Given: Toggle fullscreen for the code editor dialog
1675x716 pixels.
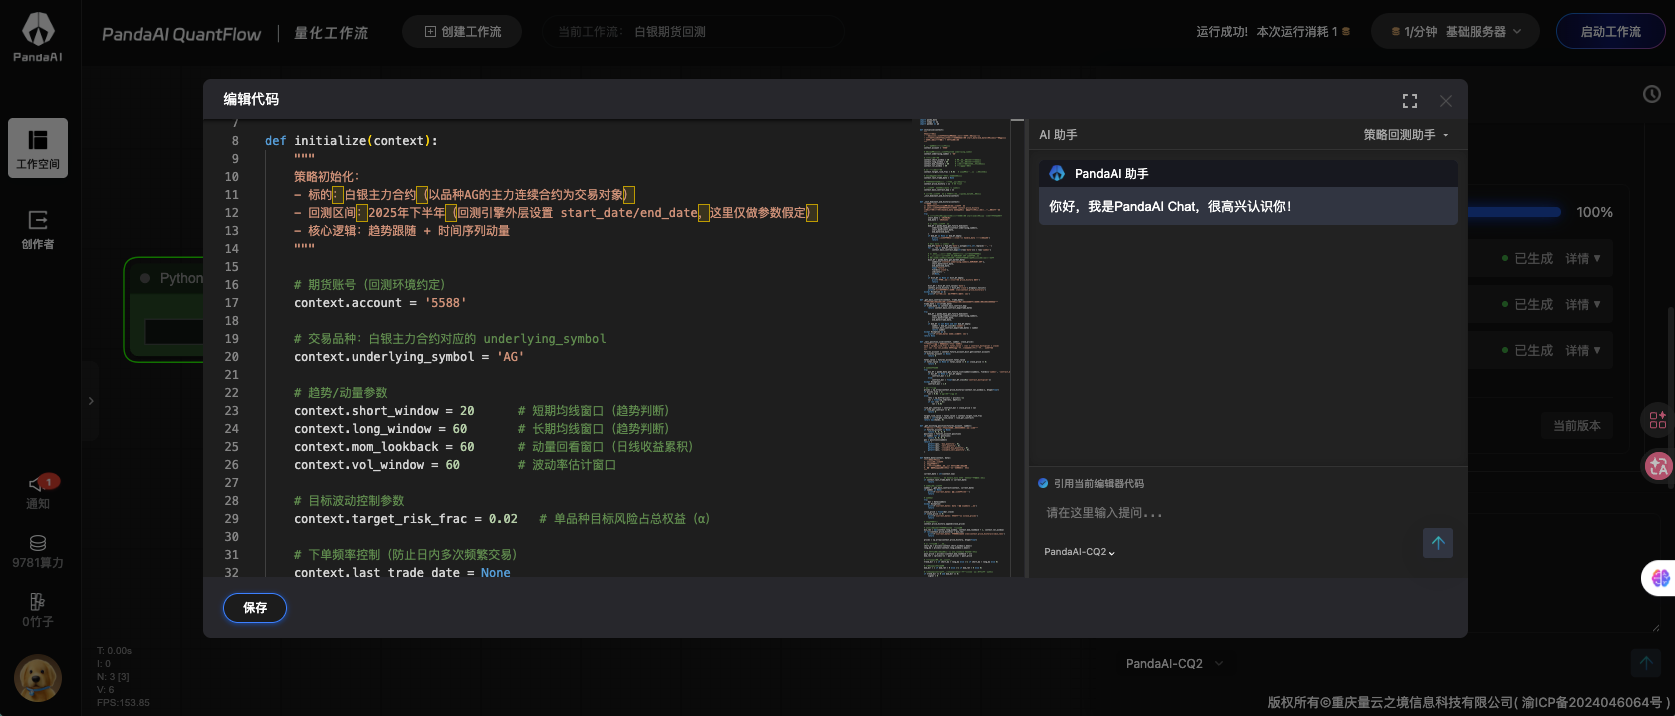Looking at the screenshot, I should click(1410, 101).
